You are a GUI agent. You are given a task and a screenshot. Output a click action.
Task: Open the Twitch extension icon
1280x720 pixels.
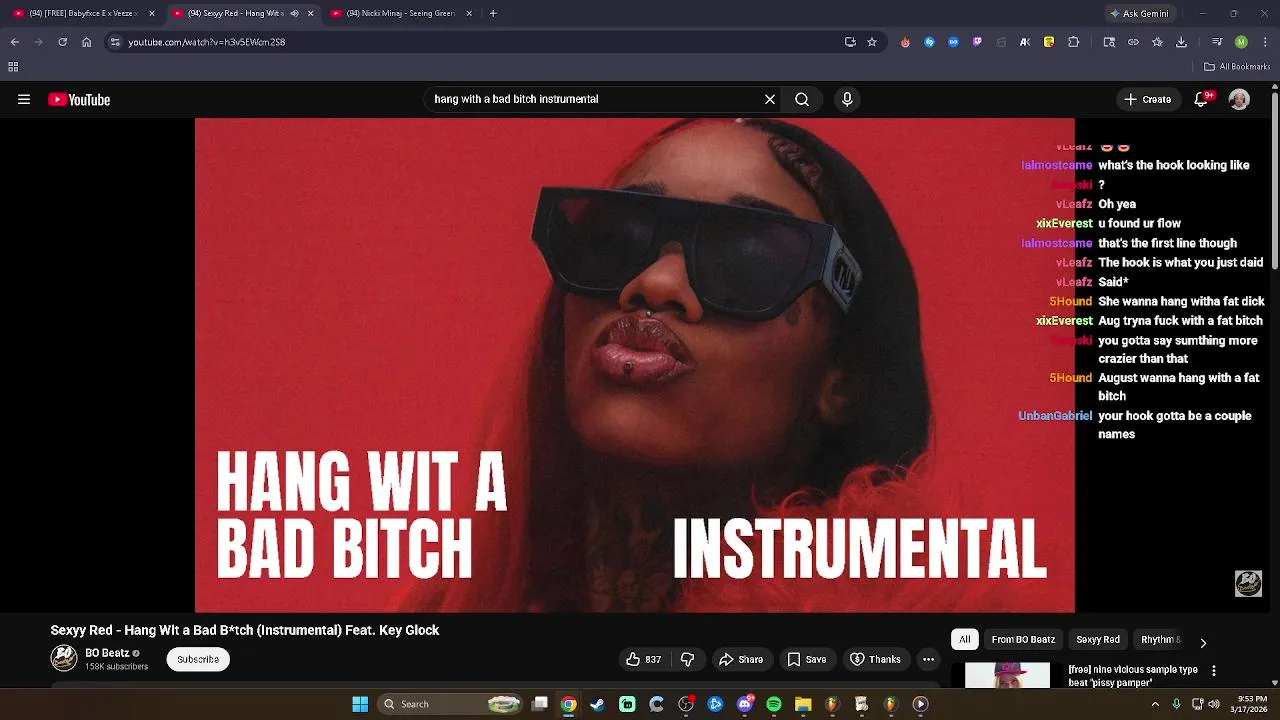pyautogui.click(x=977, y=42)
